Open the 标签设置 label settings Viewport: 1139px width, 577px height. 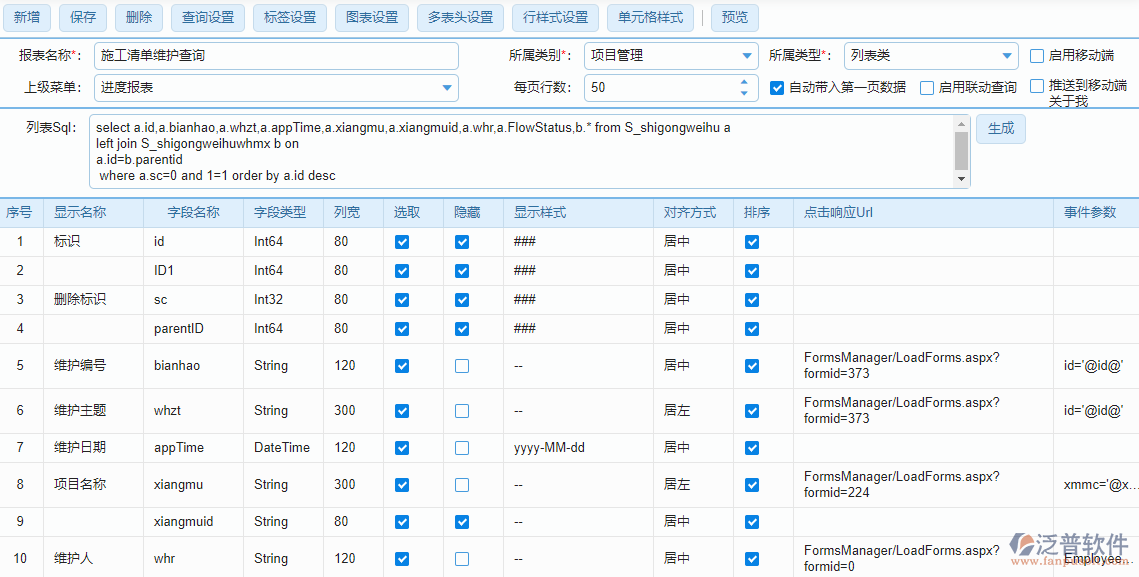click(x=289, y=17)
